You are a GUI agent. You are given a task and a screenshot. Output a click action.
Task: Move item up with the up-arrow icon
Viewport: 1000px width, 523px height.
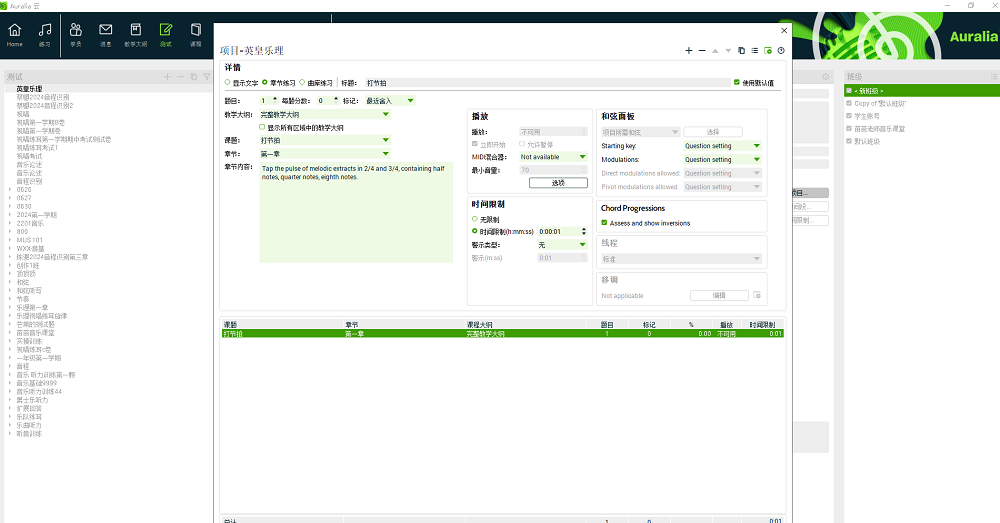(x=715, y=50)
